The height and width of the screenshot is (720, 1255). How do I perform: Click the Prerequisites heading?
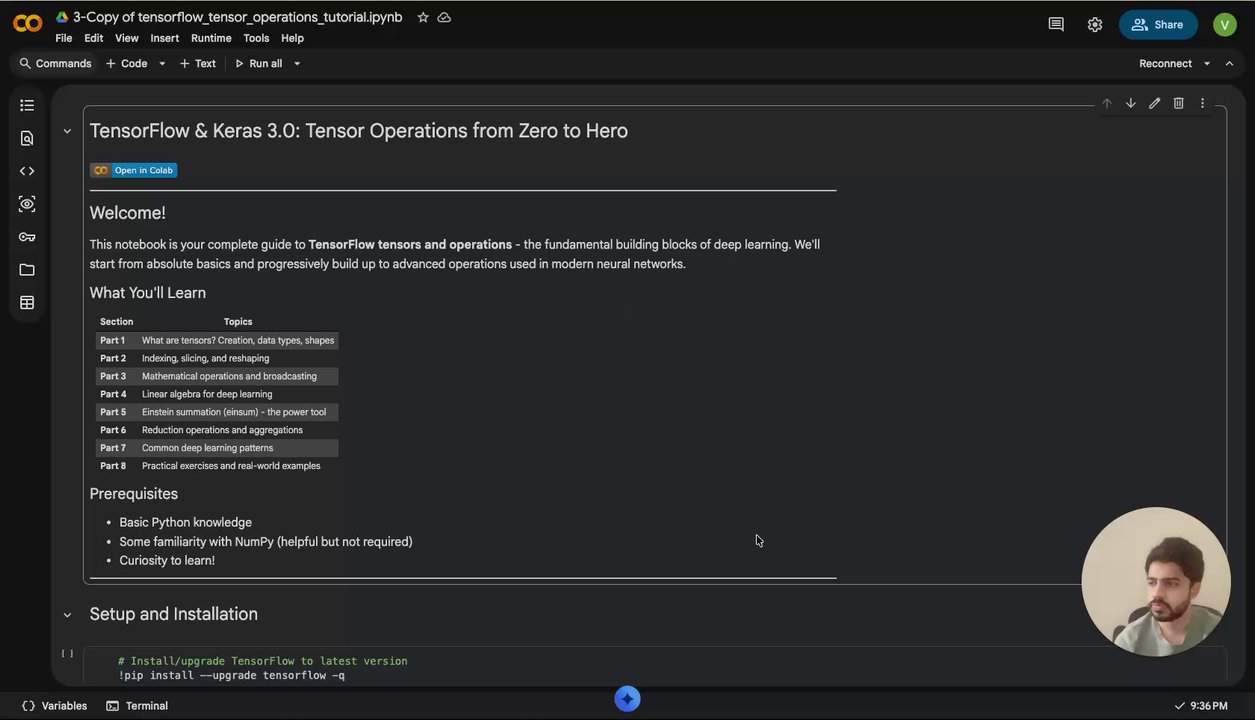coord(134,494)
